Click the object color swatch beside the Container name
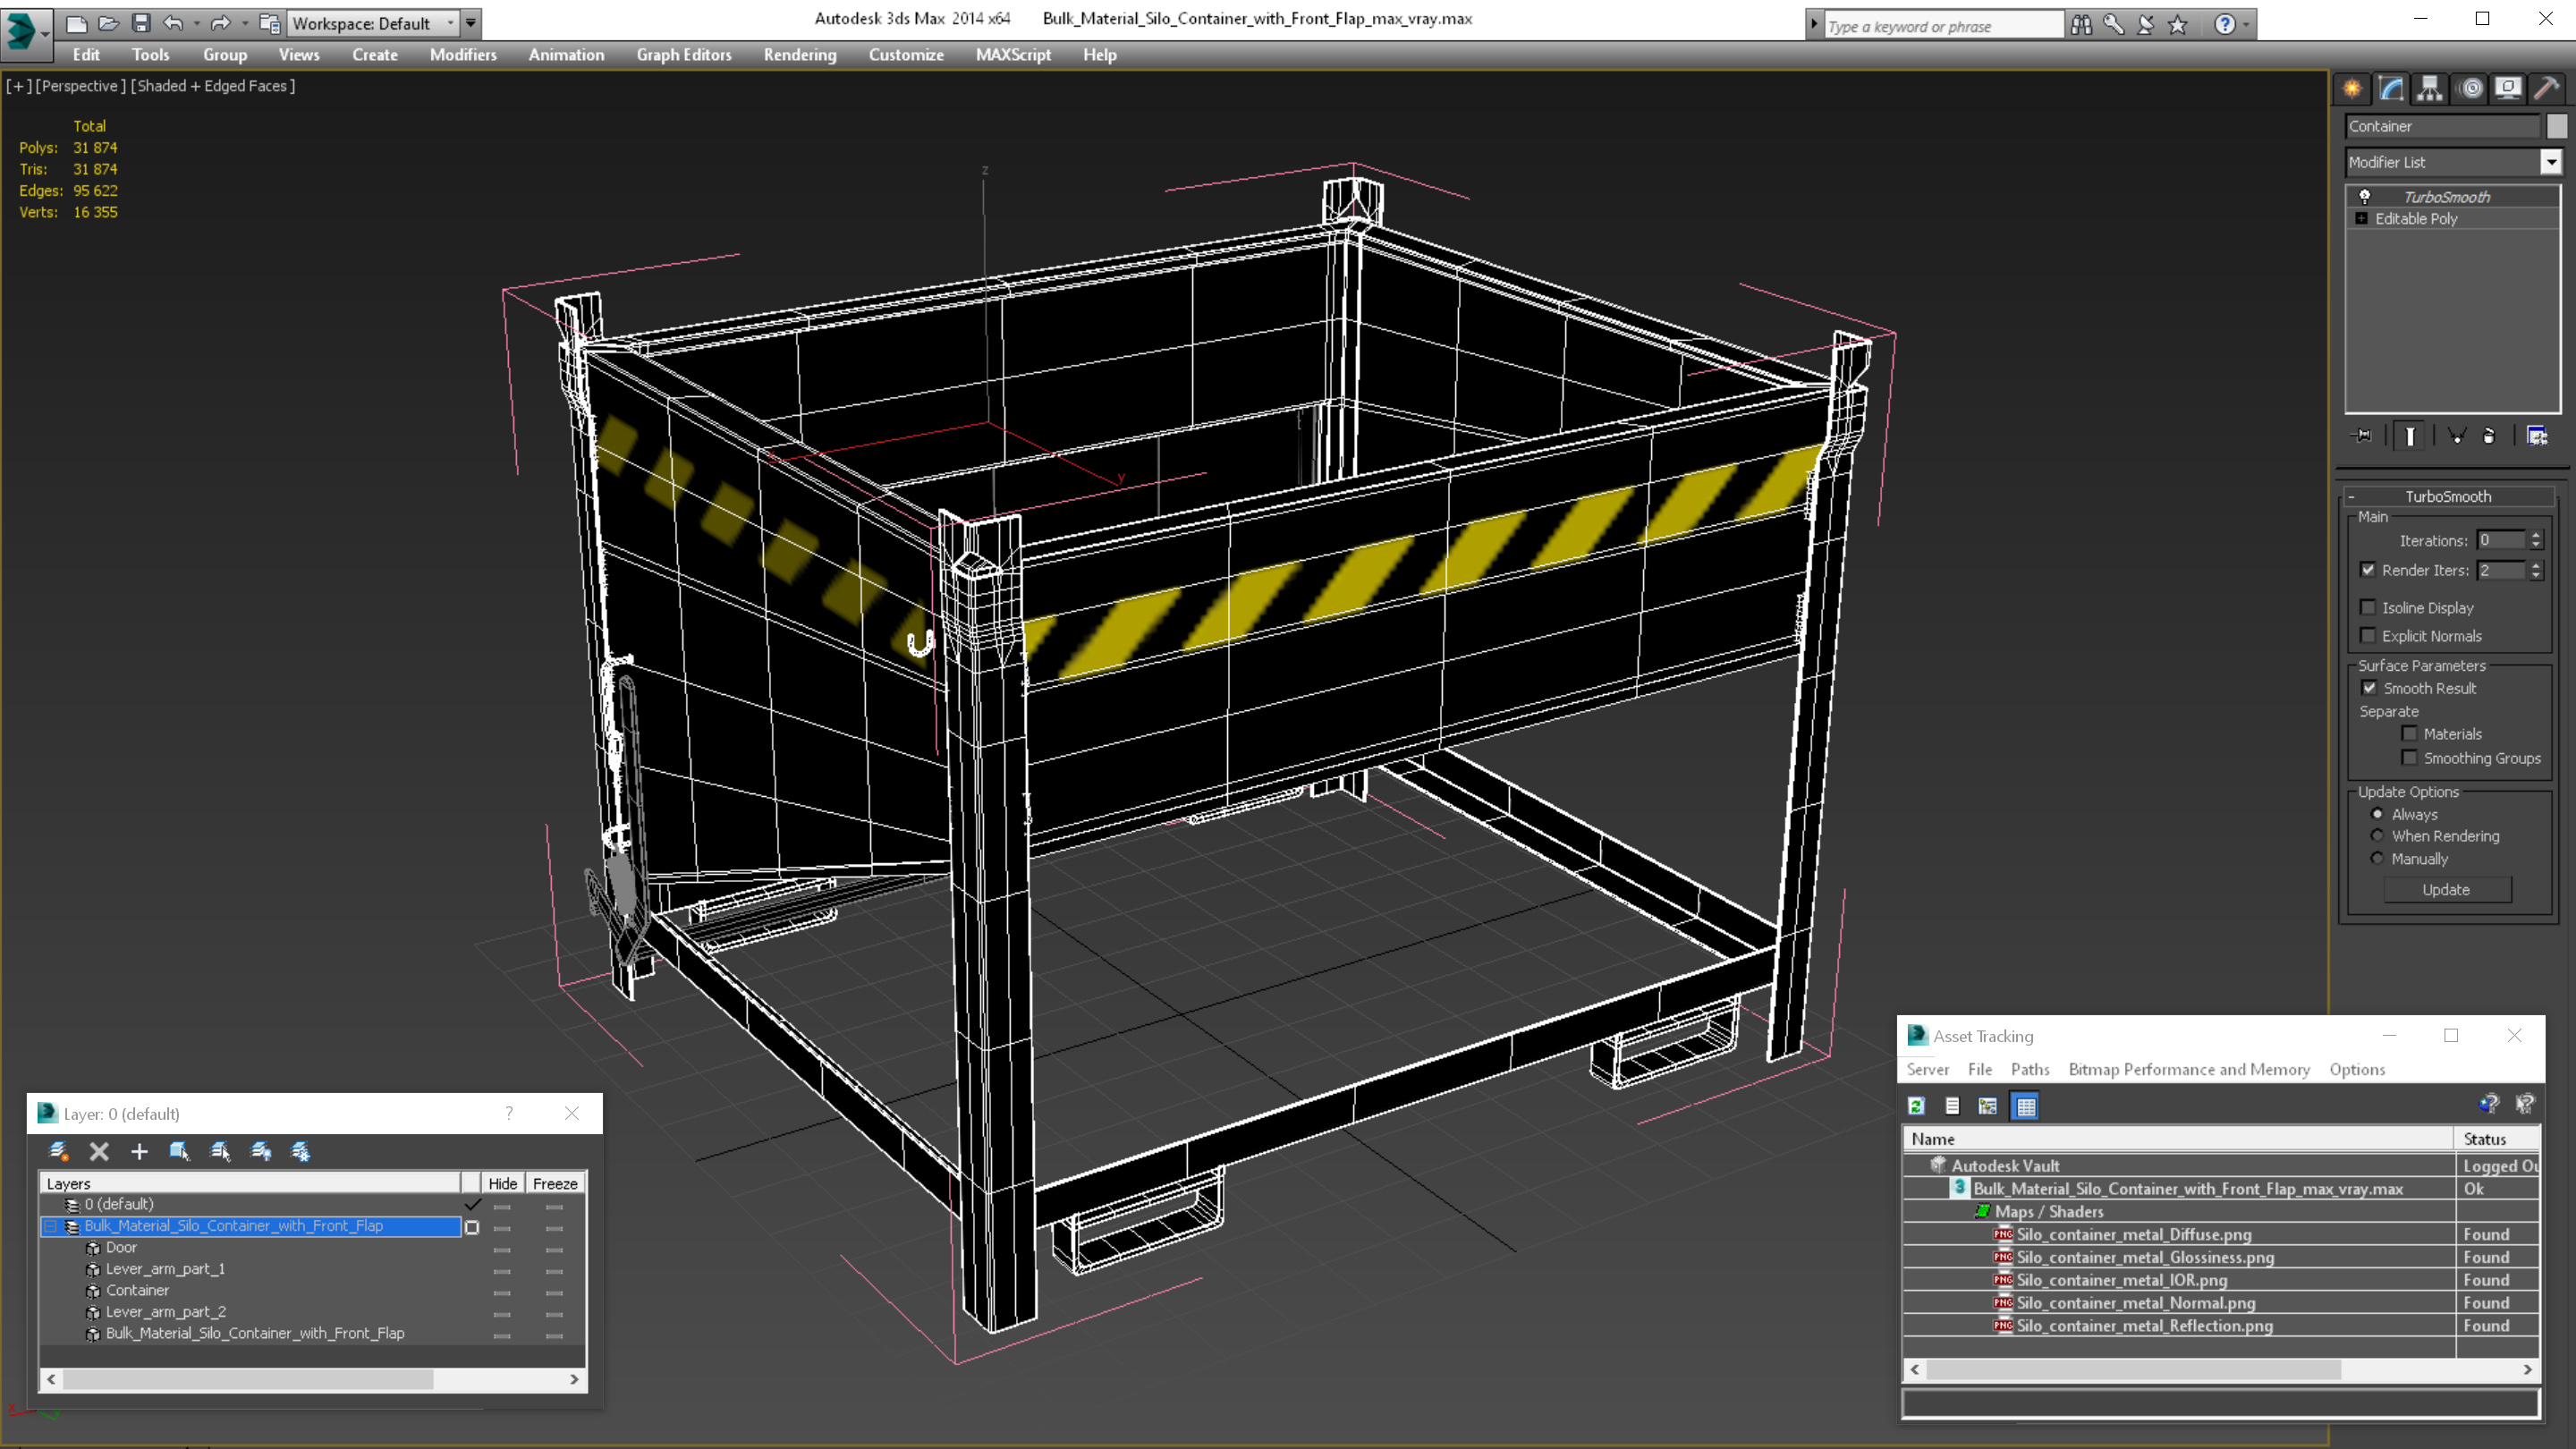2576x1449 pixels. 2557,126
